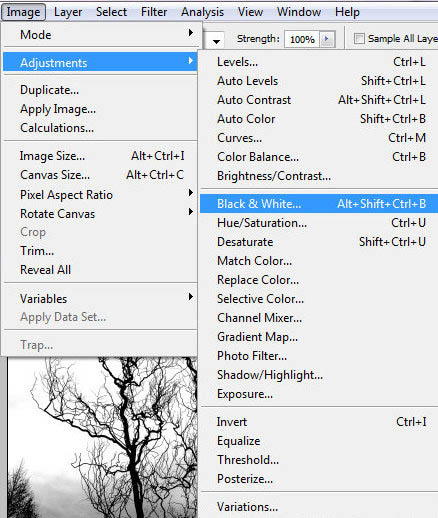Expand Rotate Canvas submenu
Screen dimensions: 438x518
click(100, 214)
